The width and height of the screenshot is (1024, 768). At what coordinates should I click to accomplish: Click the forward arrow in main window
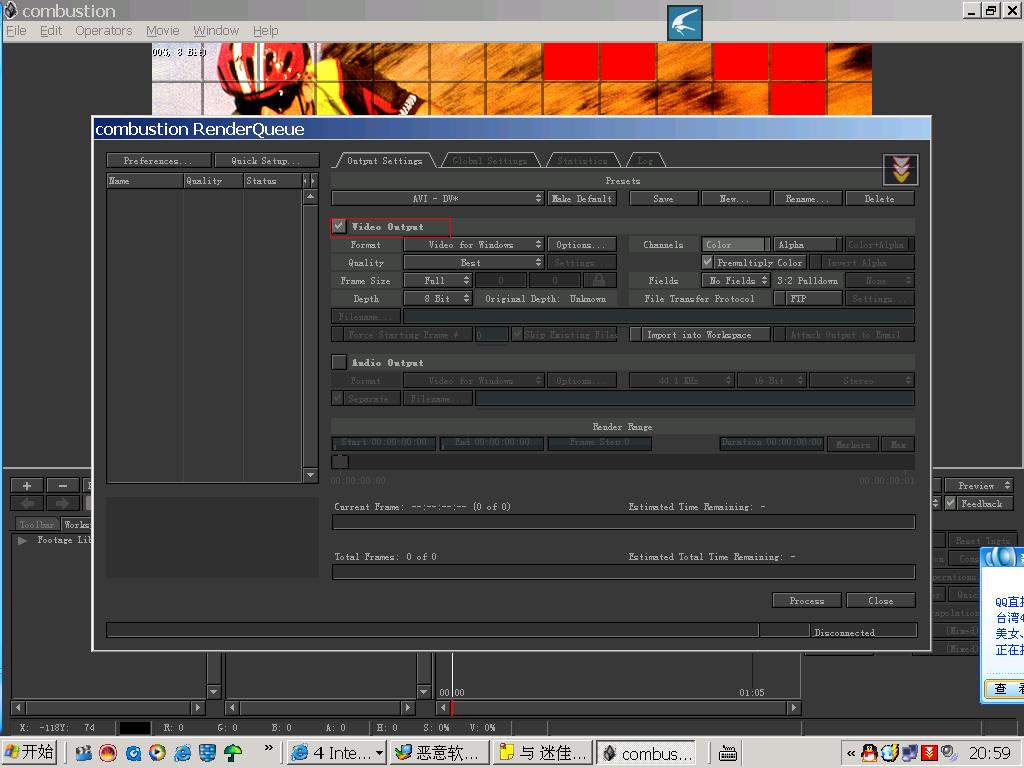coord(63,503)
